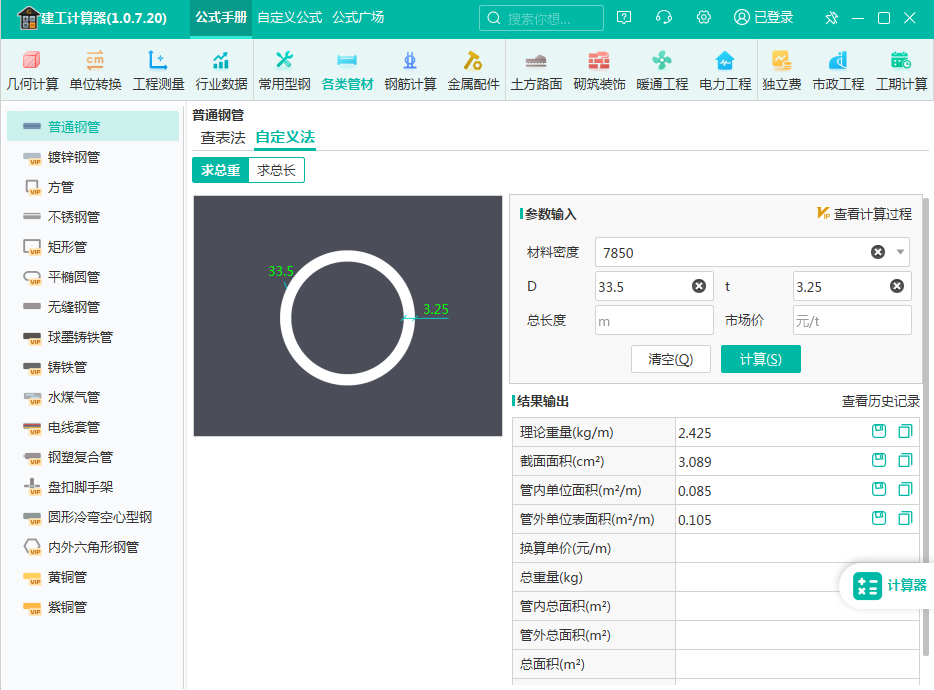Open the 土方路面 earthwork category

[536, 70]
